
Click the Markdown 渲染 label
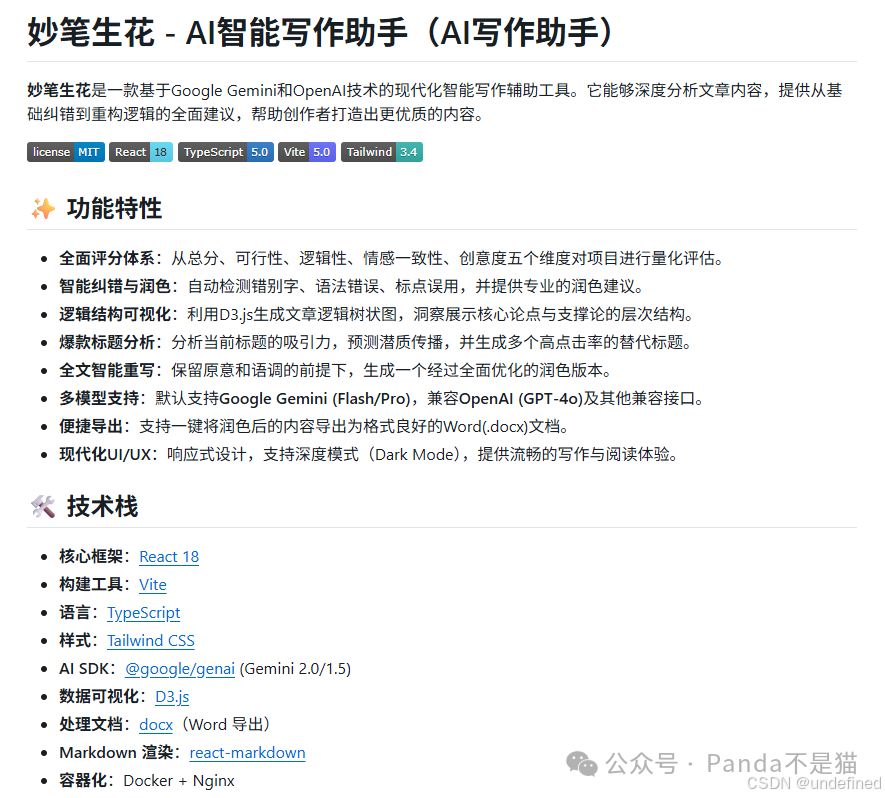pyautogui.click(x=116, y=753)
